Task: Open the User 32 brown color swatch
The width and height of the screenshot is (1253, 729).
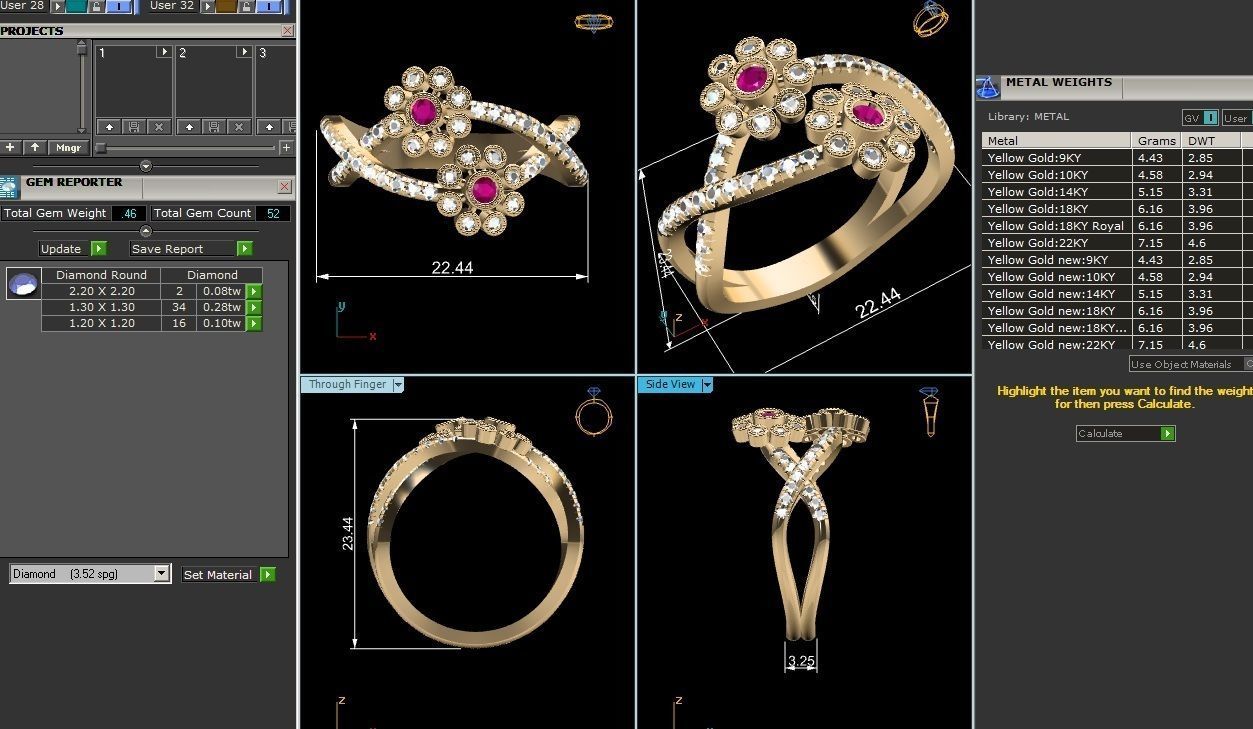Action: coord(226,6)
